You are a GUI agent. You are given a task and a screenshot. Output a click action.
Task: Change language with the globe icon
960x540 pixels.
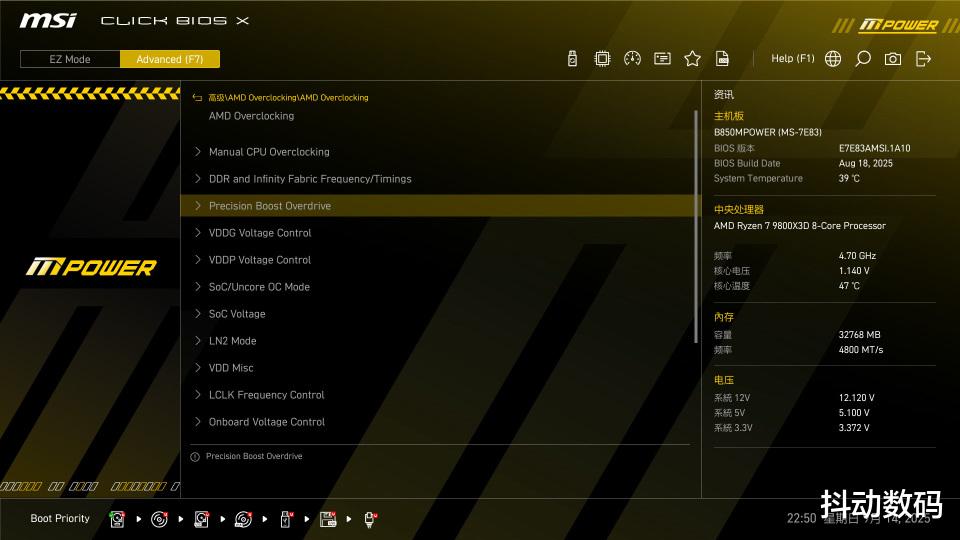click(x=833, y=59)
